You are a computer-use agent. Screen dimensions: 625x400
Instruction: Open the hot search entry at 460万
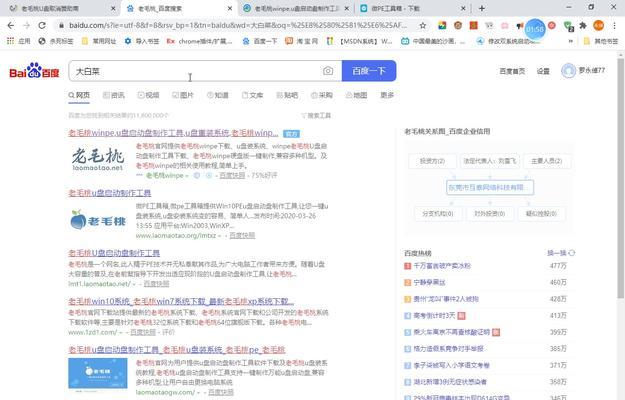(x=429, y=282)
